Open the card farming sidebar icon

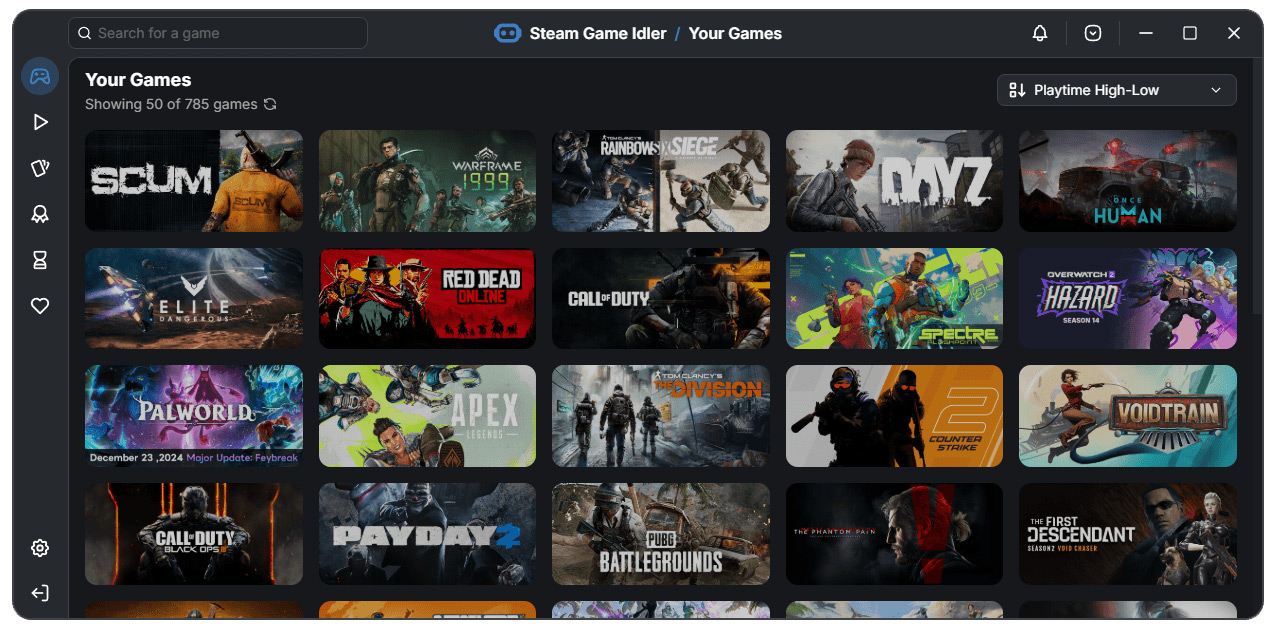pyautogui.click(x=40, y=168)
